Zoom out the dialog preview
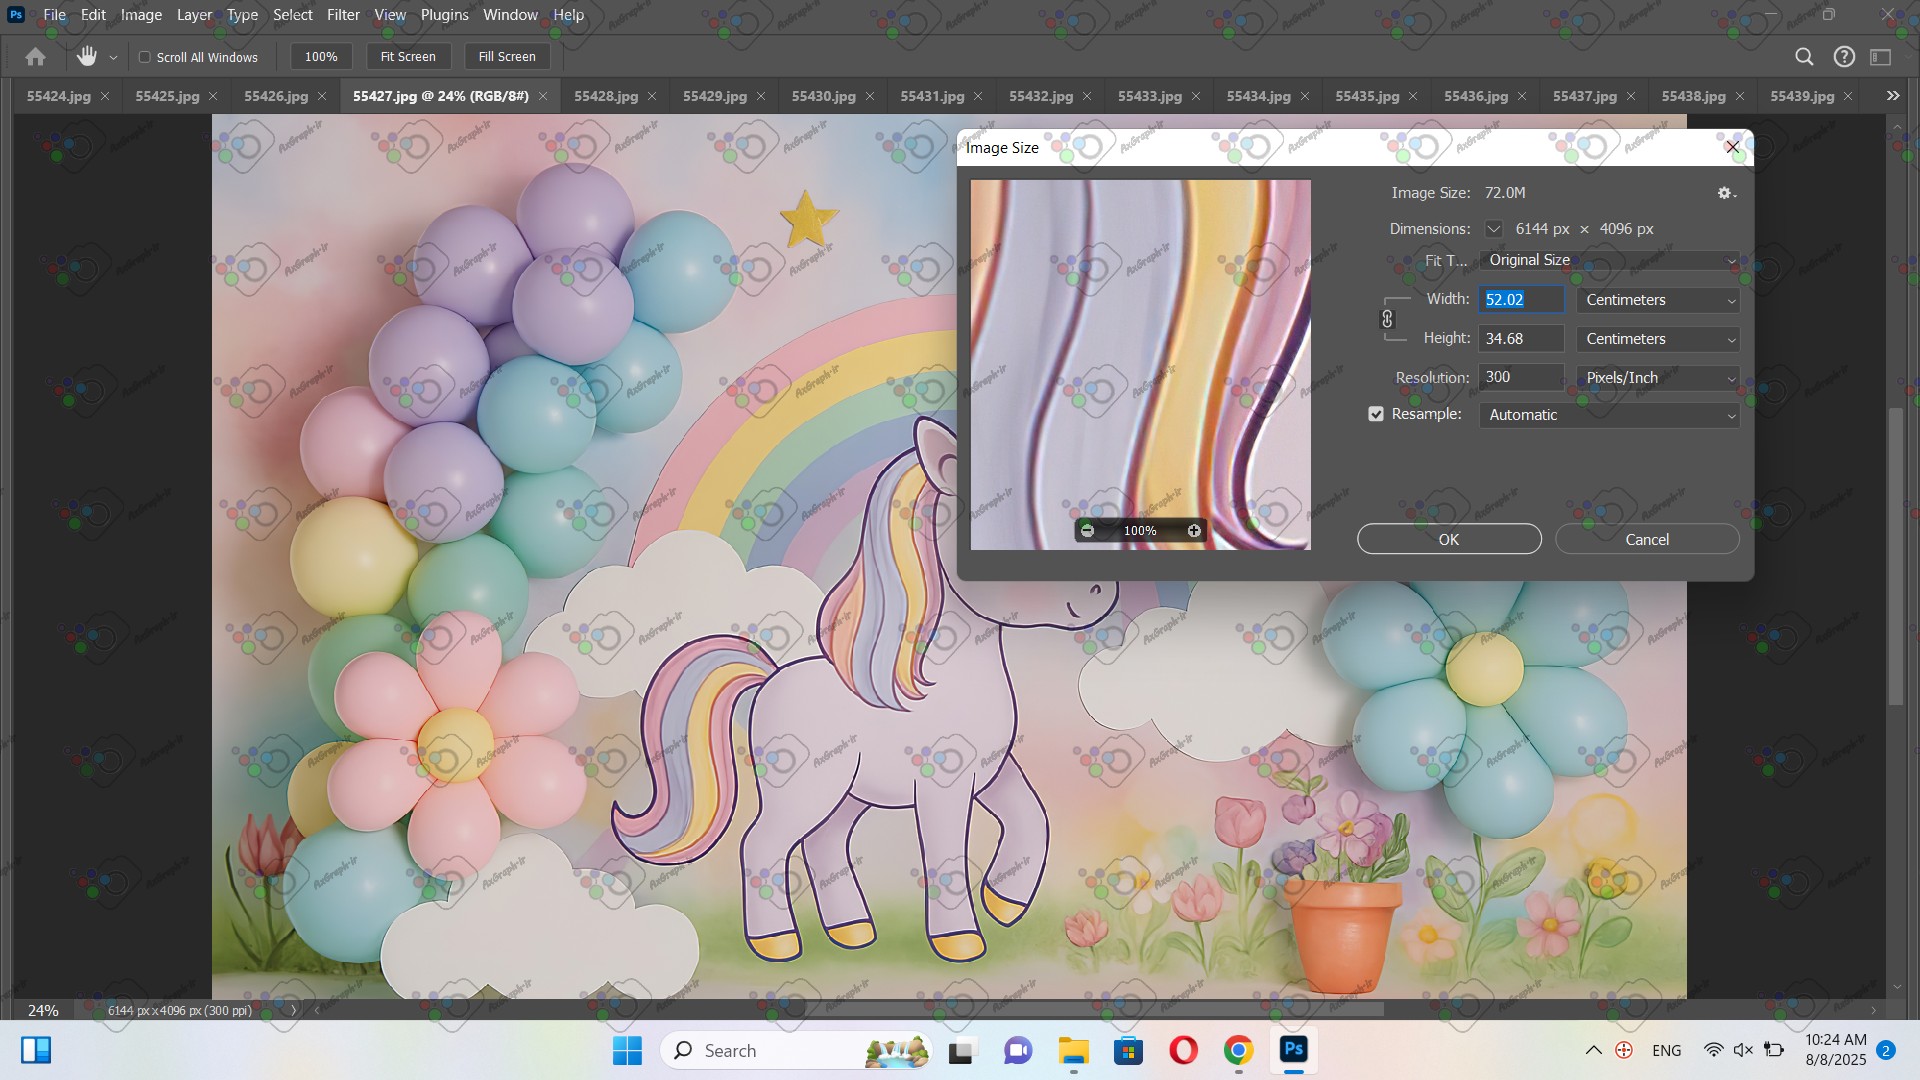 click(x=1088, y=531)
